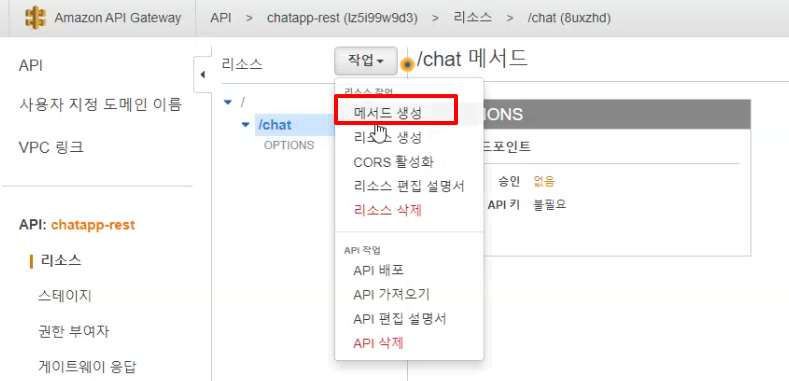Viewport: 789px width, 381px height.
Task: Select /chat (8uxzhd) breadcrumb
Action: [569, 18]
